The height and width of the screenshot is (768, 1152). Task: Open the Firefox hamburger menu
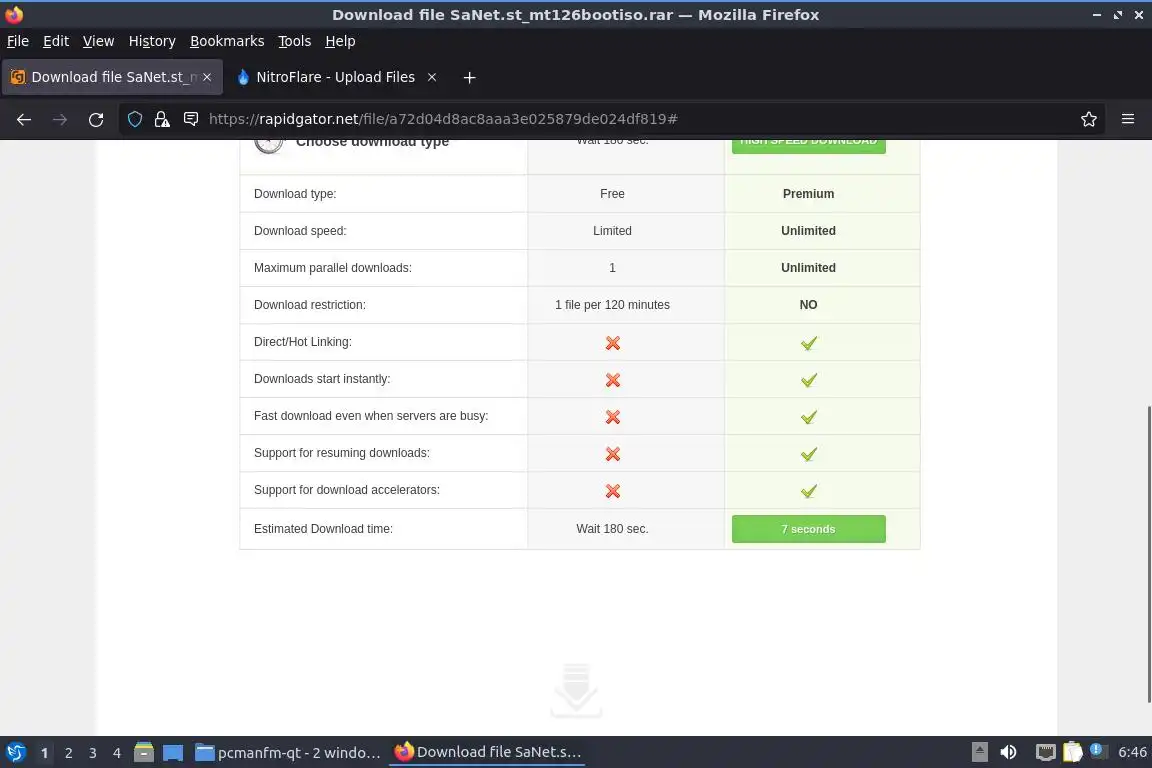coord(1128,119)
